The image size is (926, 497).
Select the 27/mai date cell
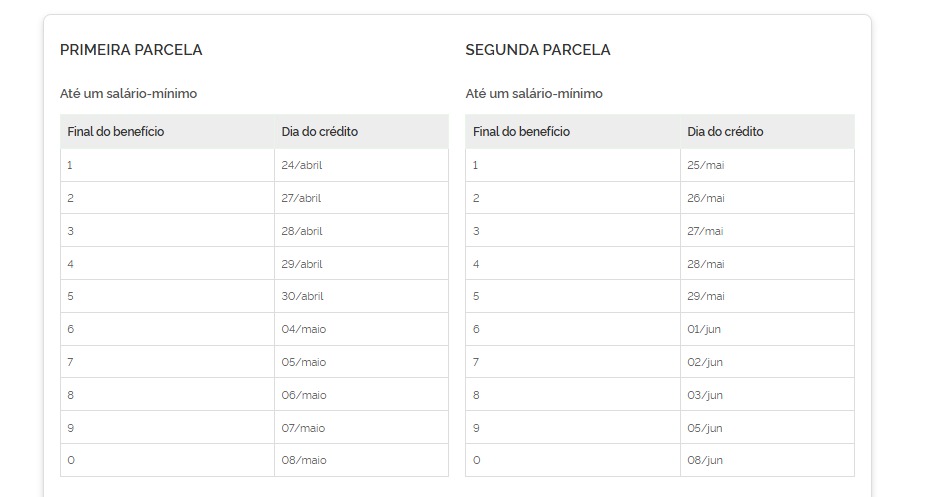pos(705,231)
